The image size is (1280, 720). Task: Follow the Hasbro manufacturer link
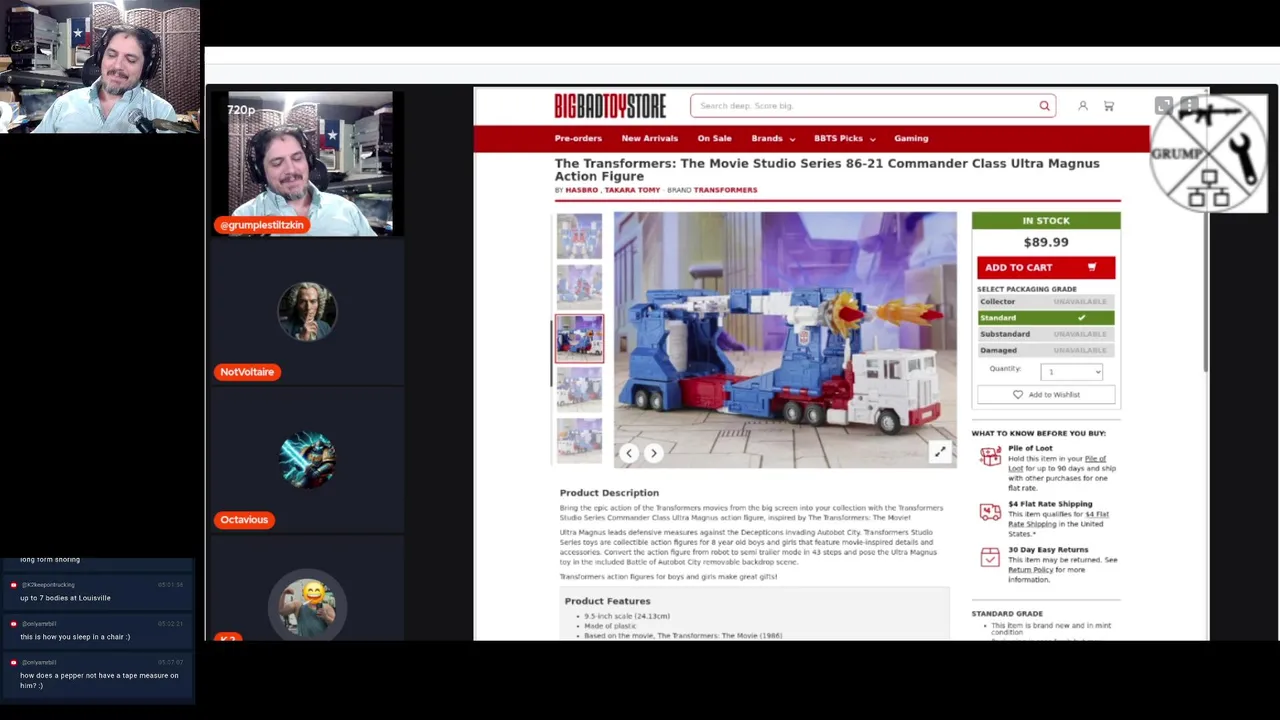[x=581, y=190]
